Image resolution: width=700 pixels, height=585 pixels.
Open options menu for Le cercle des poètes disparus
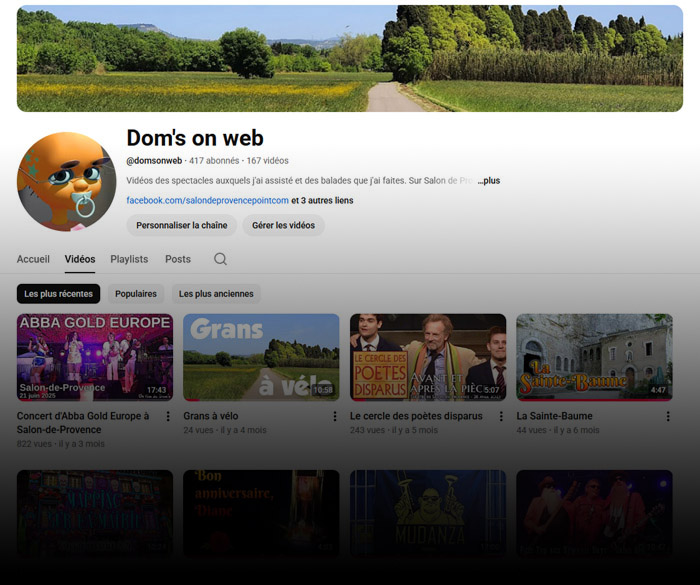click(x=501, y=416)
